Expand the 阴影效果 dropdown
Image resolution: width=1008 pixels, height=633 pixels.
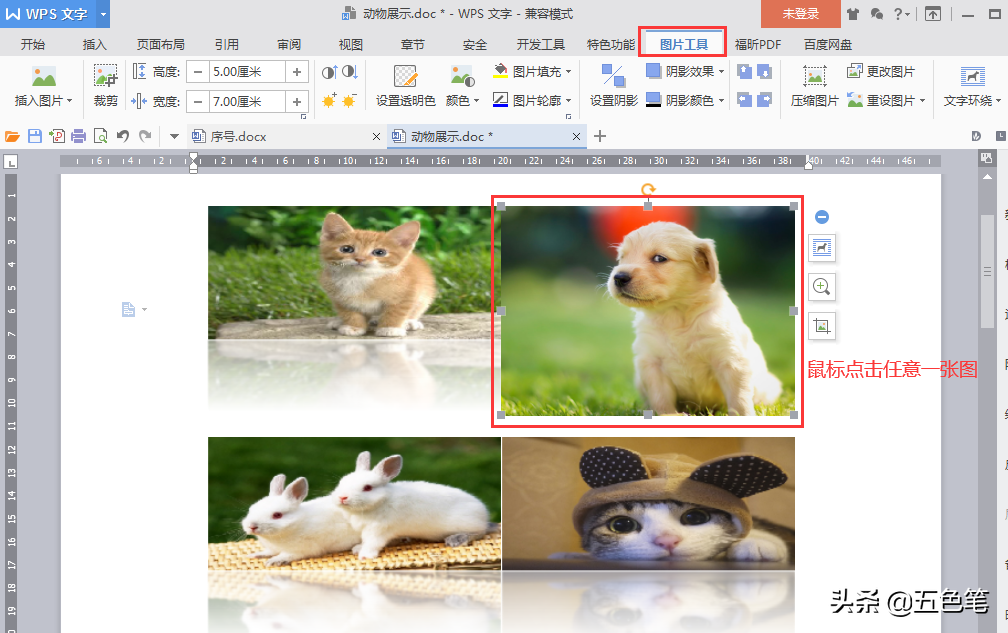click(x=686, y=72)
